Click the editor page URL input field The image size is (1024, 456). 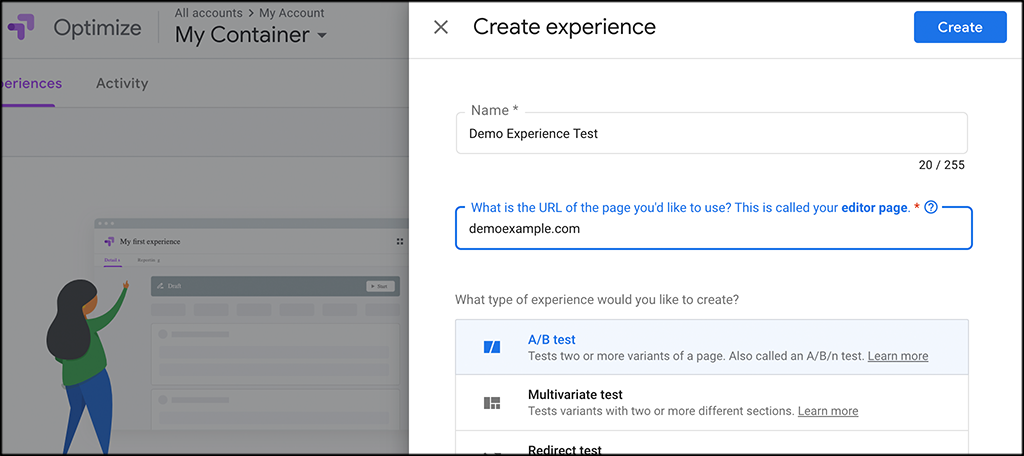pos(714,229)
